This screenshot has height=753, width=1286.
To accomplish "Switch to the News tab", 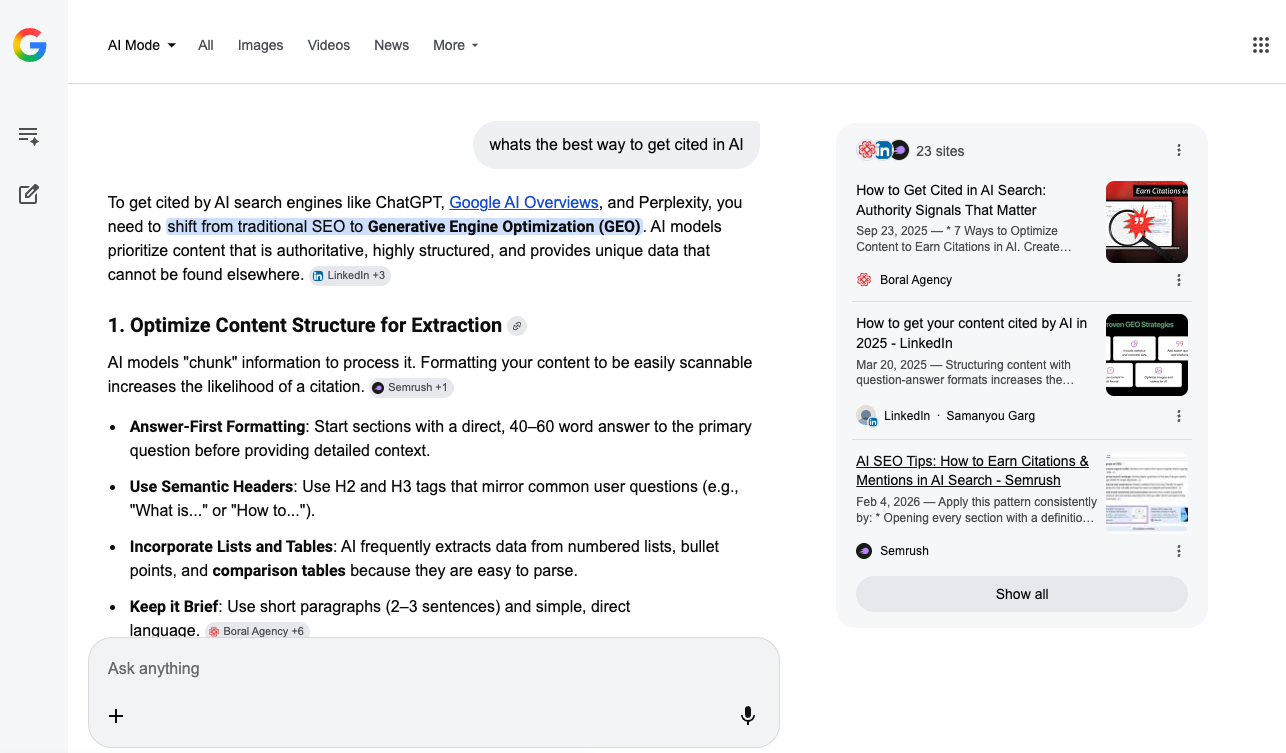I will (x=391, y=45).
